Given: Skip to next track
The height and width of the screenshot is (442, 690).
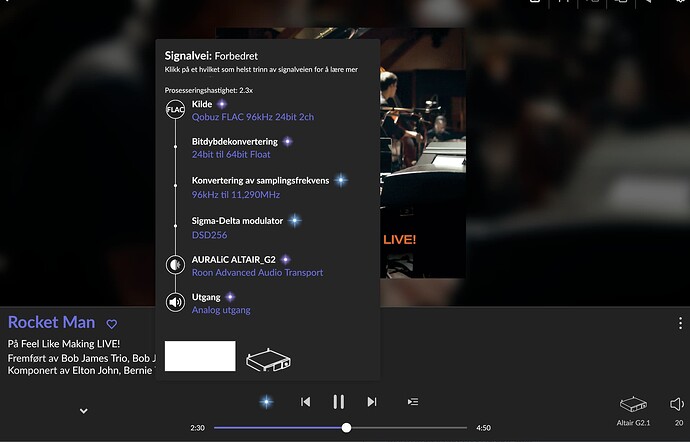Looking at the screenshot, I should pos(372,401).
